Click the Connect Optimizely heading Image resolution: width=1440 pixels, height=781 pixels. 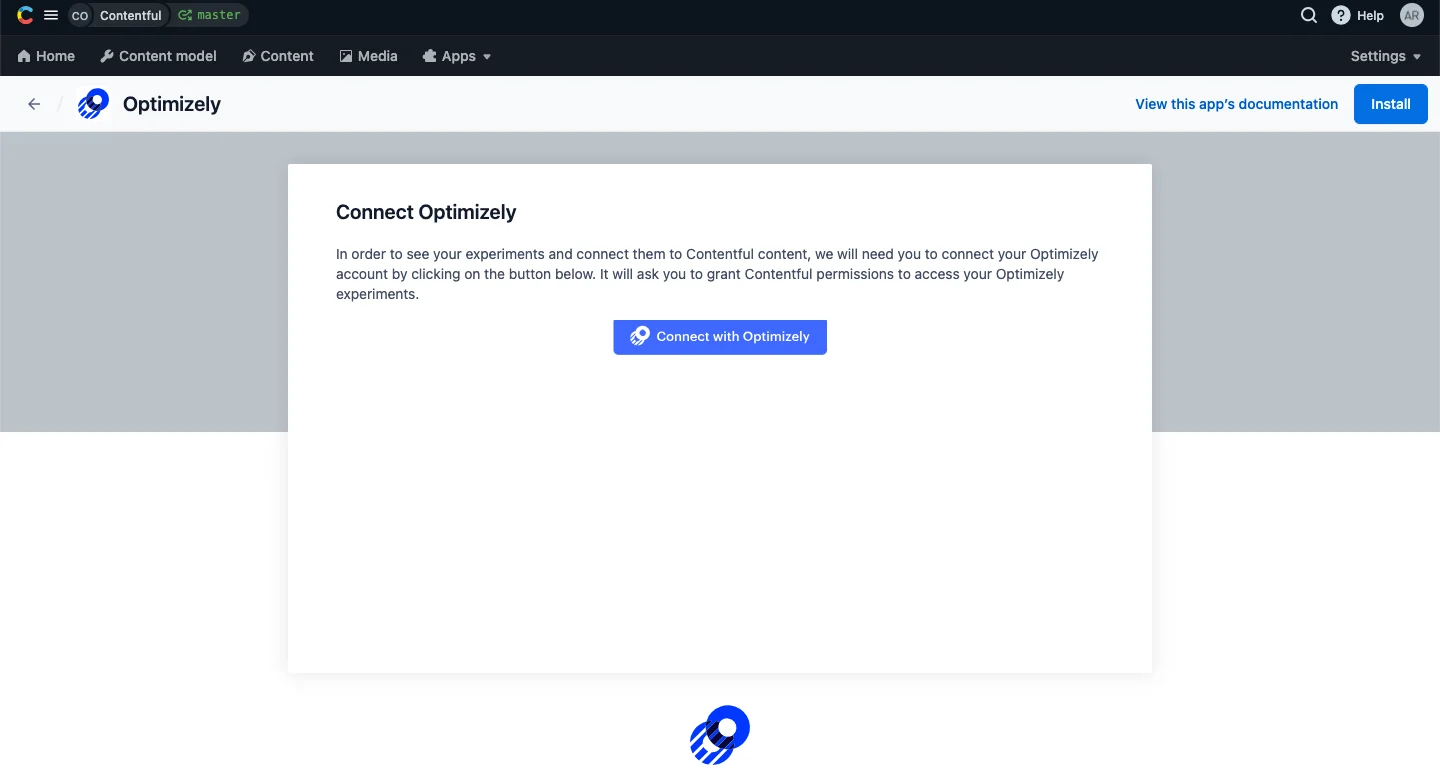tap(426, 212)
